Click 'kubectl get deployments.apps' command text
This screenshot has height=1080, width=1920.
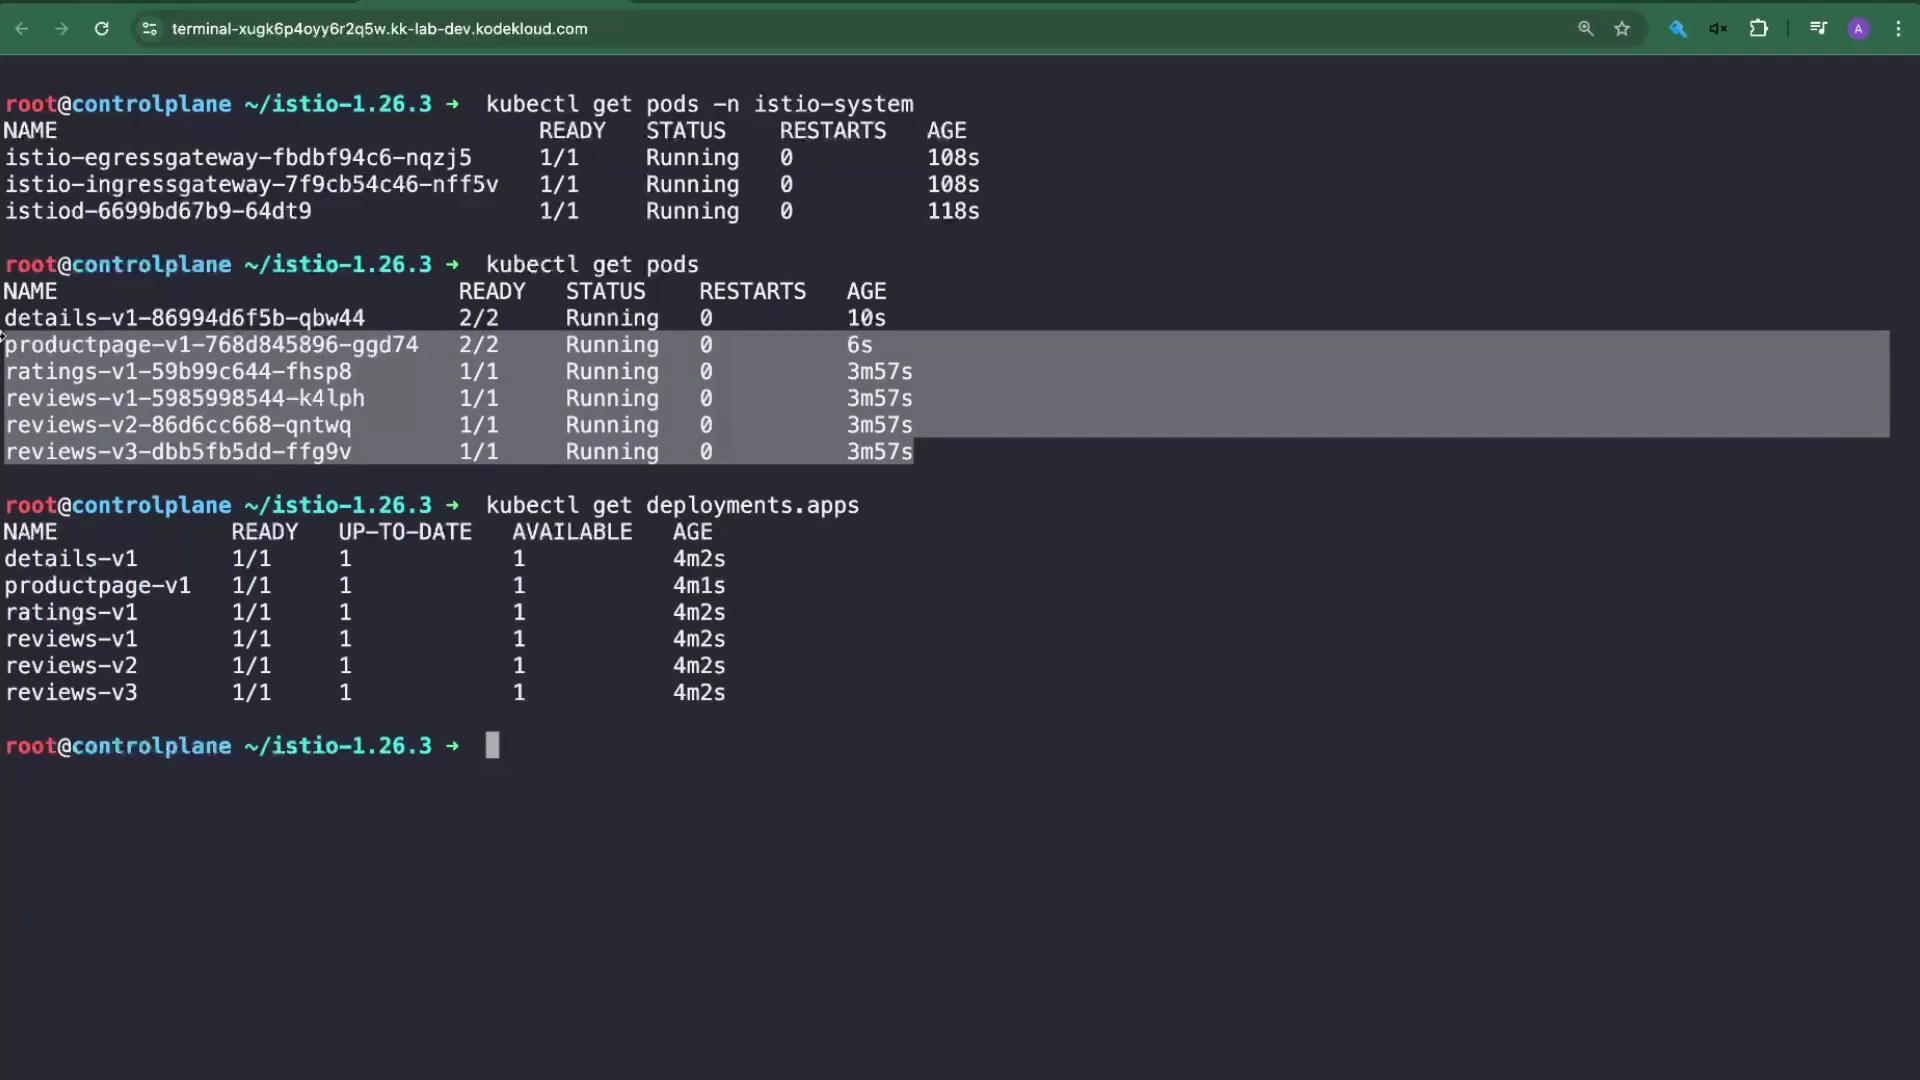672,505
